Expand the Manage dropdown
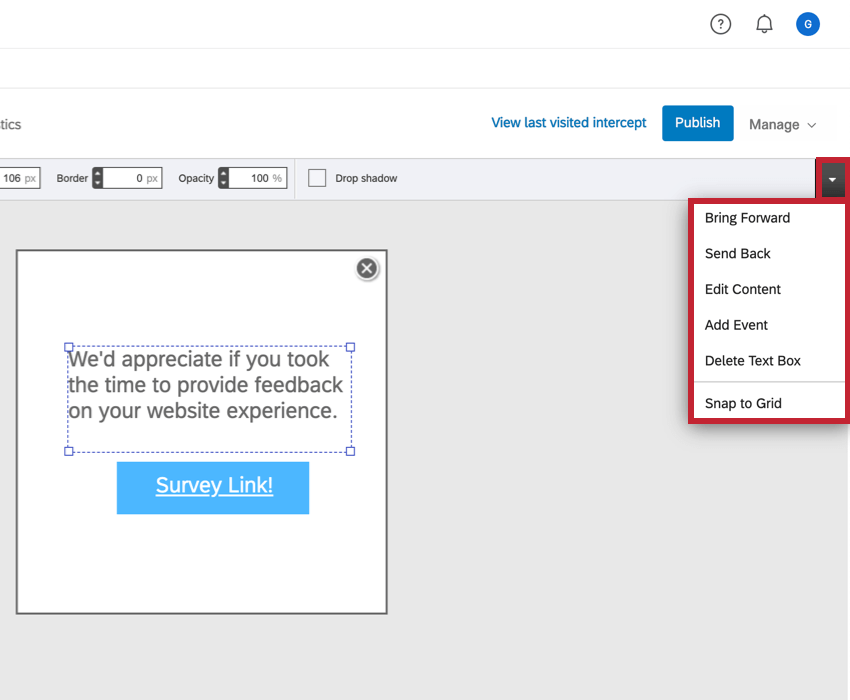This screenshot has width=850, height=700. pyautogui.click(x=783, y=125)
